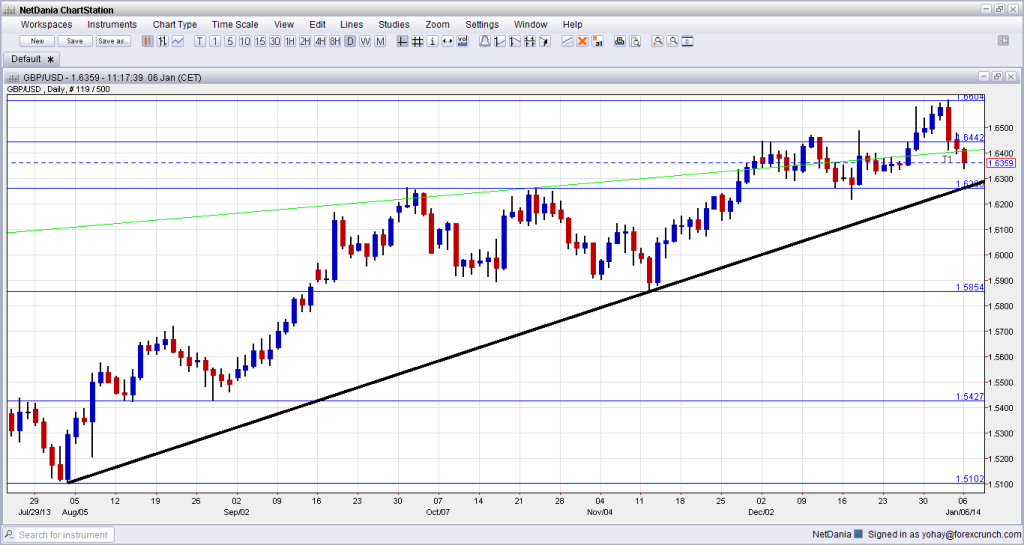This screenshot has width=1024, height=545.
Task: Click the alert bell icon
Action: point(485,41)
